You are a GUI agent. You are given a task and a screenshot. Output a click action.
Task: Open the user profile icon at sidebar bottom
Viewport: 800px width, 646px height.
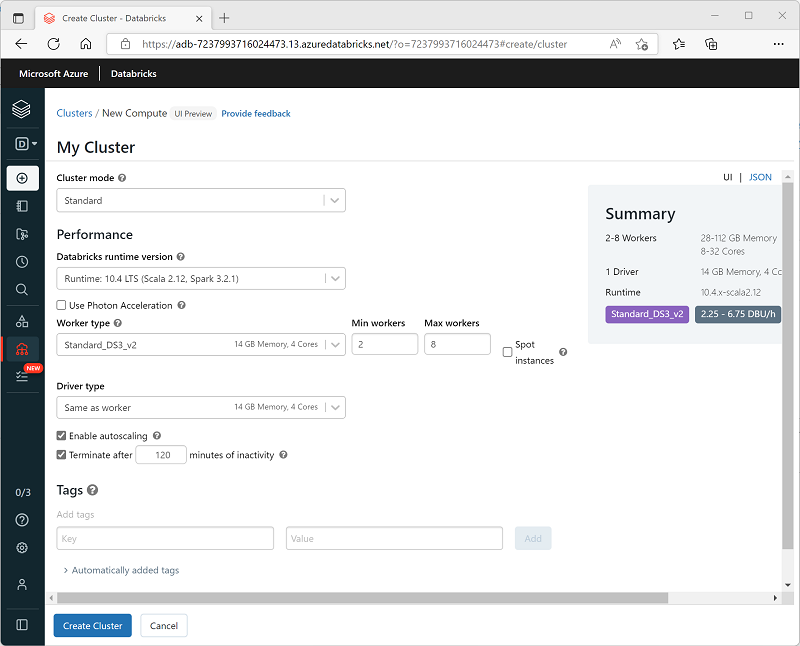(x=22, y=584)
